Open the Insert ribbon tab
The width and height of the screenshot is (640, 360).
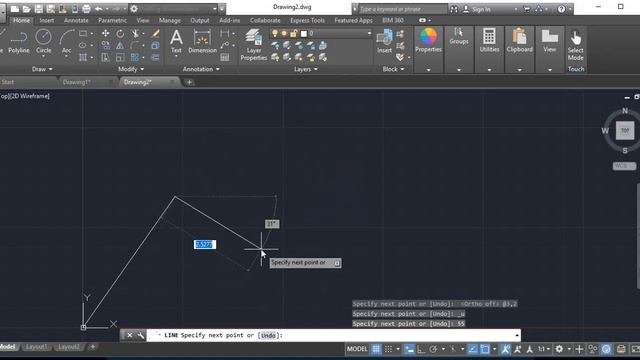(47, 20)
